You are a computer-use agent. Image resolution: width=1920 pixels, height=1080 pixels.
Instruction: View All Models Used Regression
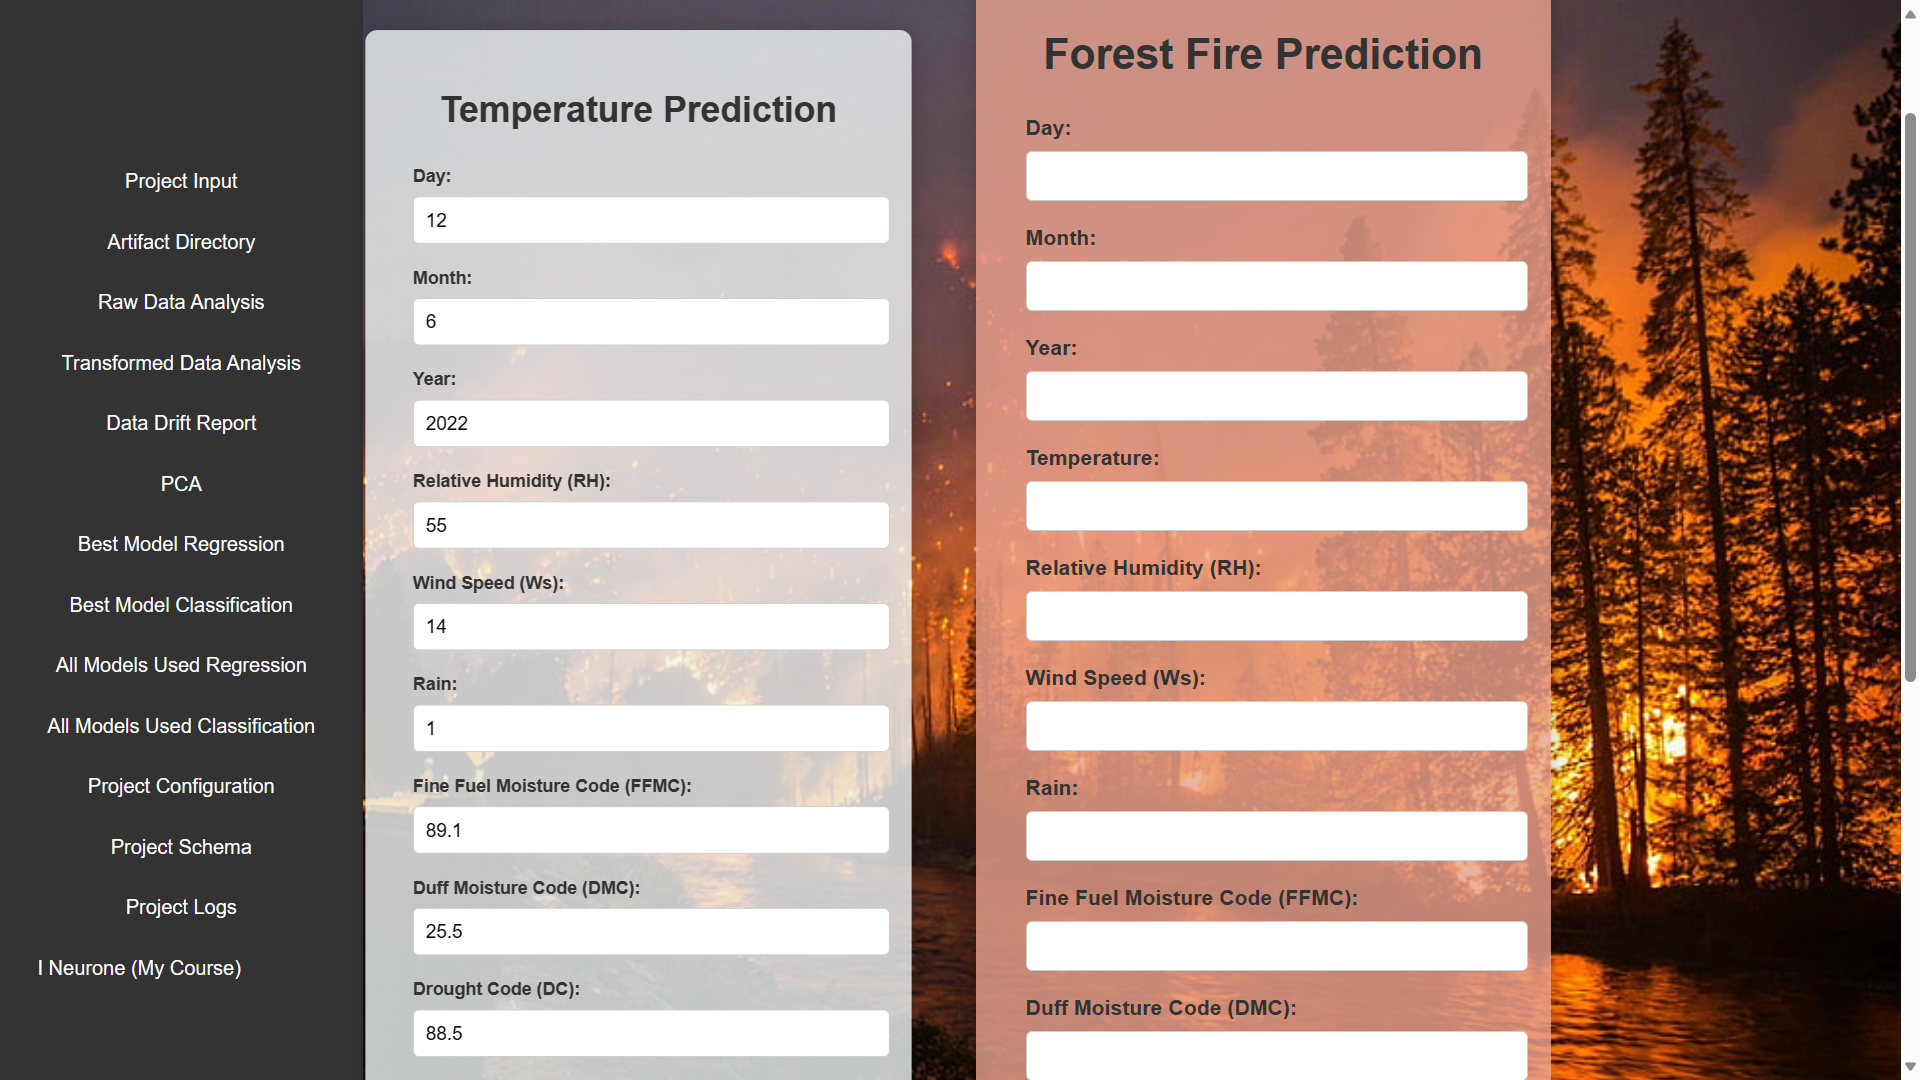pyautogui.click(x=180, y=665)
